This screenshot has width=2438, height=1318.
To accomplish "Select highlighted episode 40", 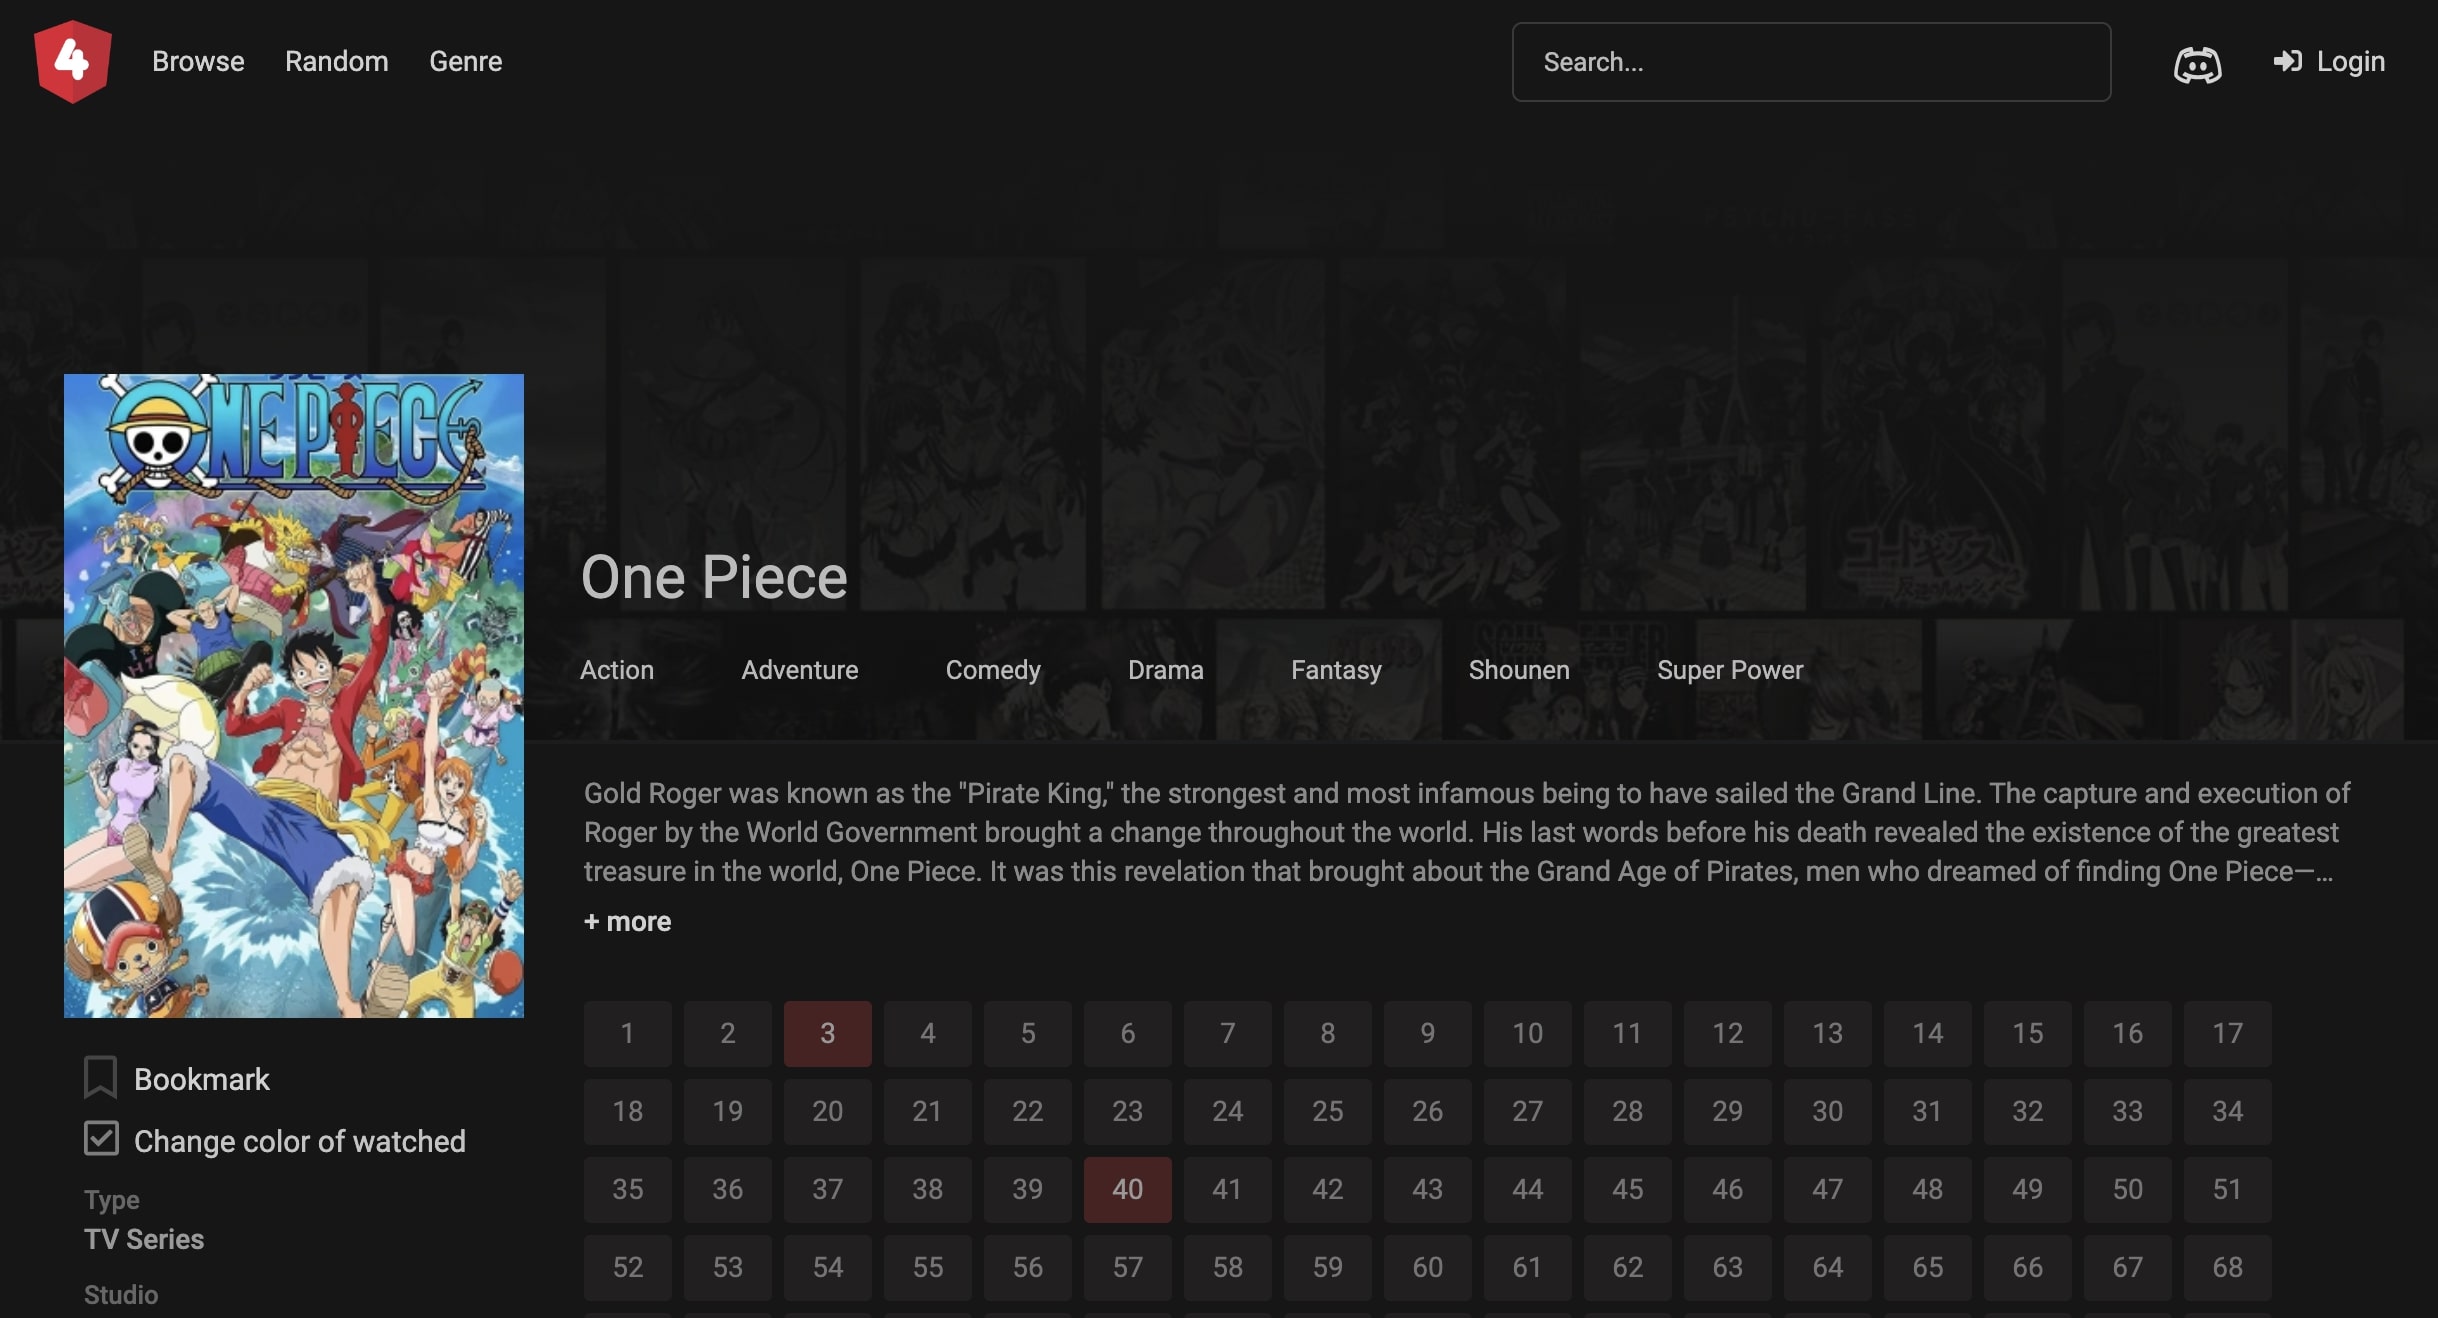I will pos(1127,1189).
